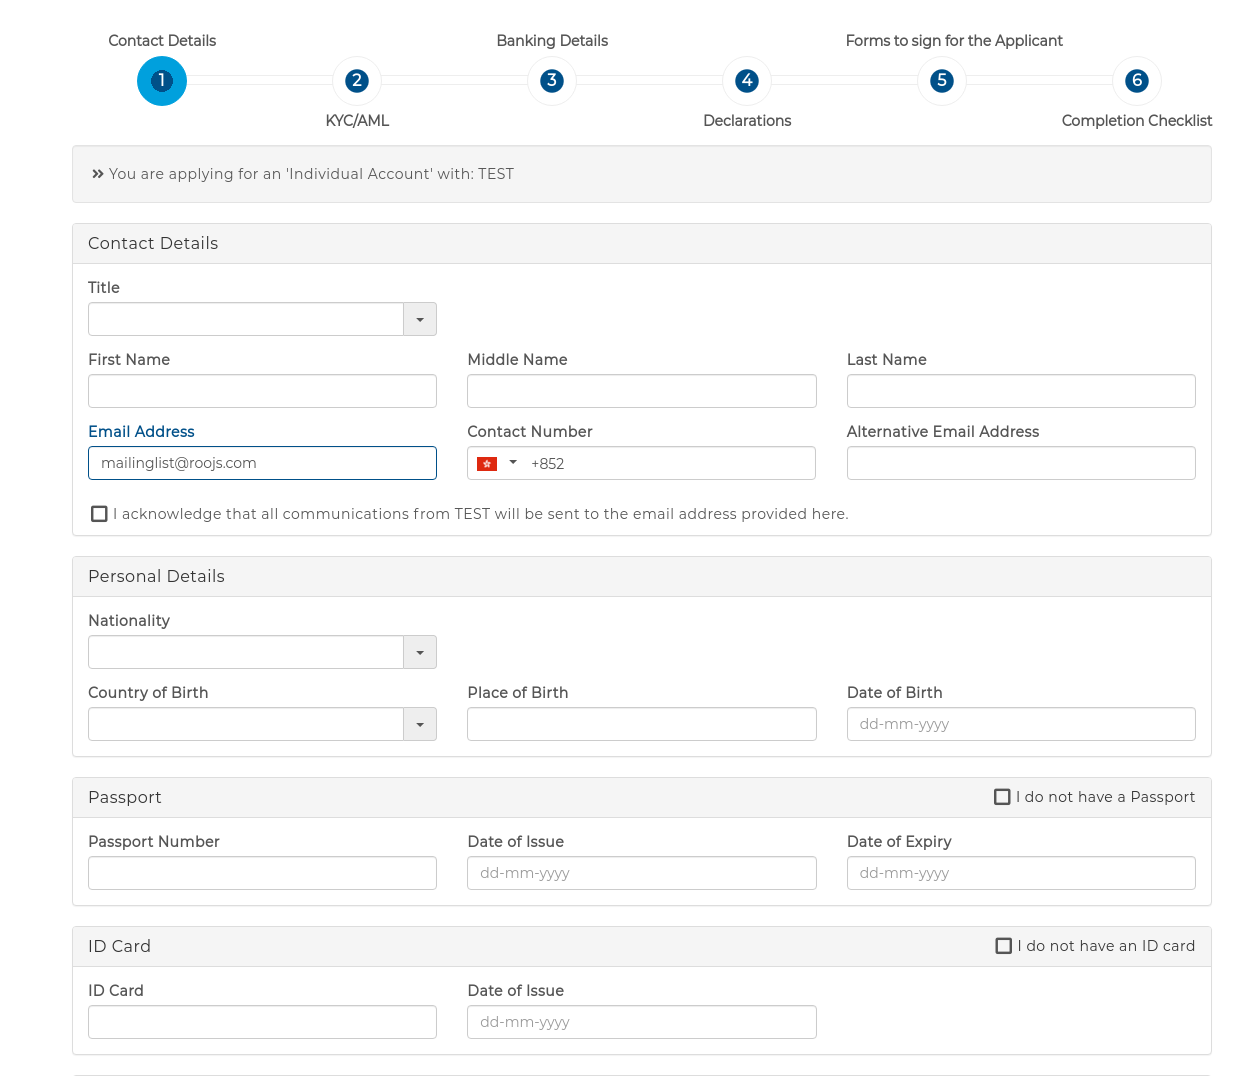Viewport: 1246px width, 1076px height.
Task: Focus the First Name field
Action: 262,391
